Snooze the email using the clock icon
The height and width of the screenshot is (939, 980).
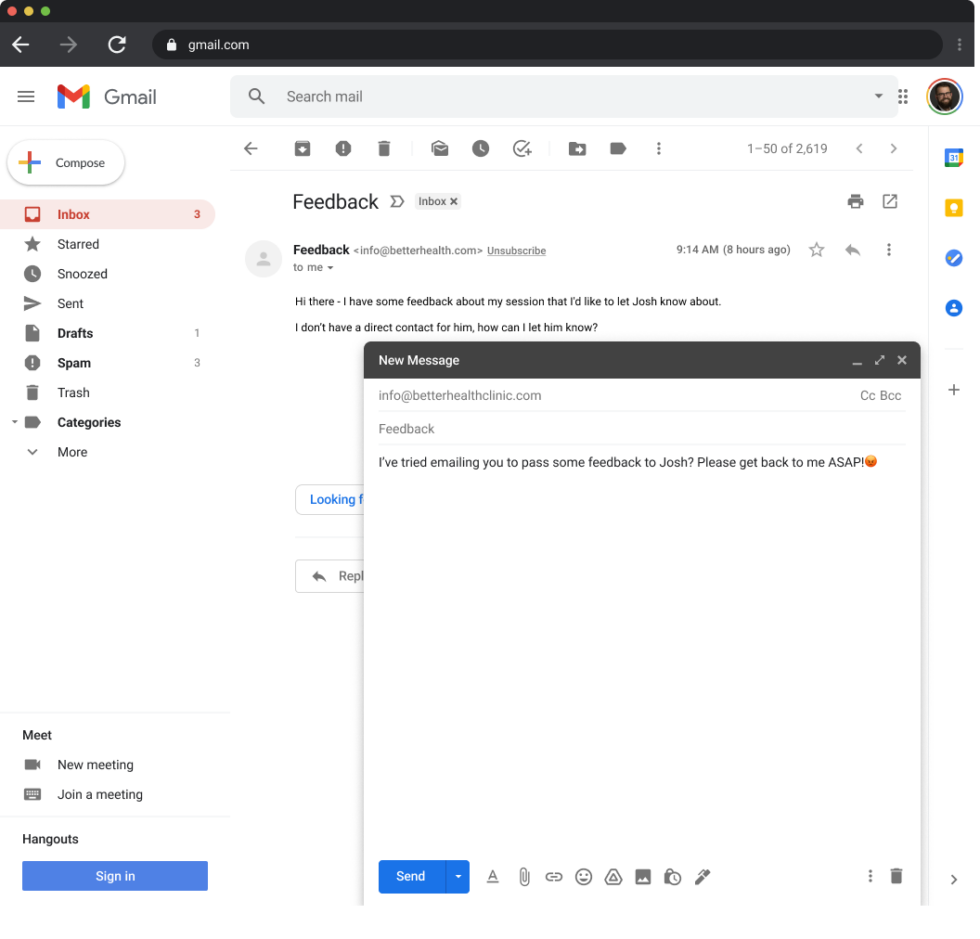[481, 149]
